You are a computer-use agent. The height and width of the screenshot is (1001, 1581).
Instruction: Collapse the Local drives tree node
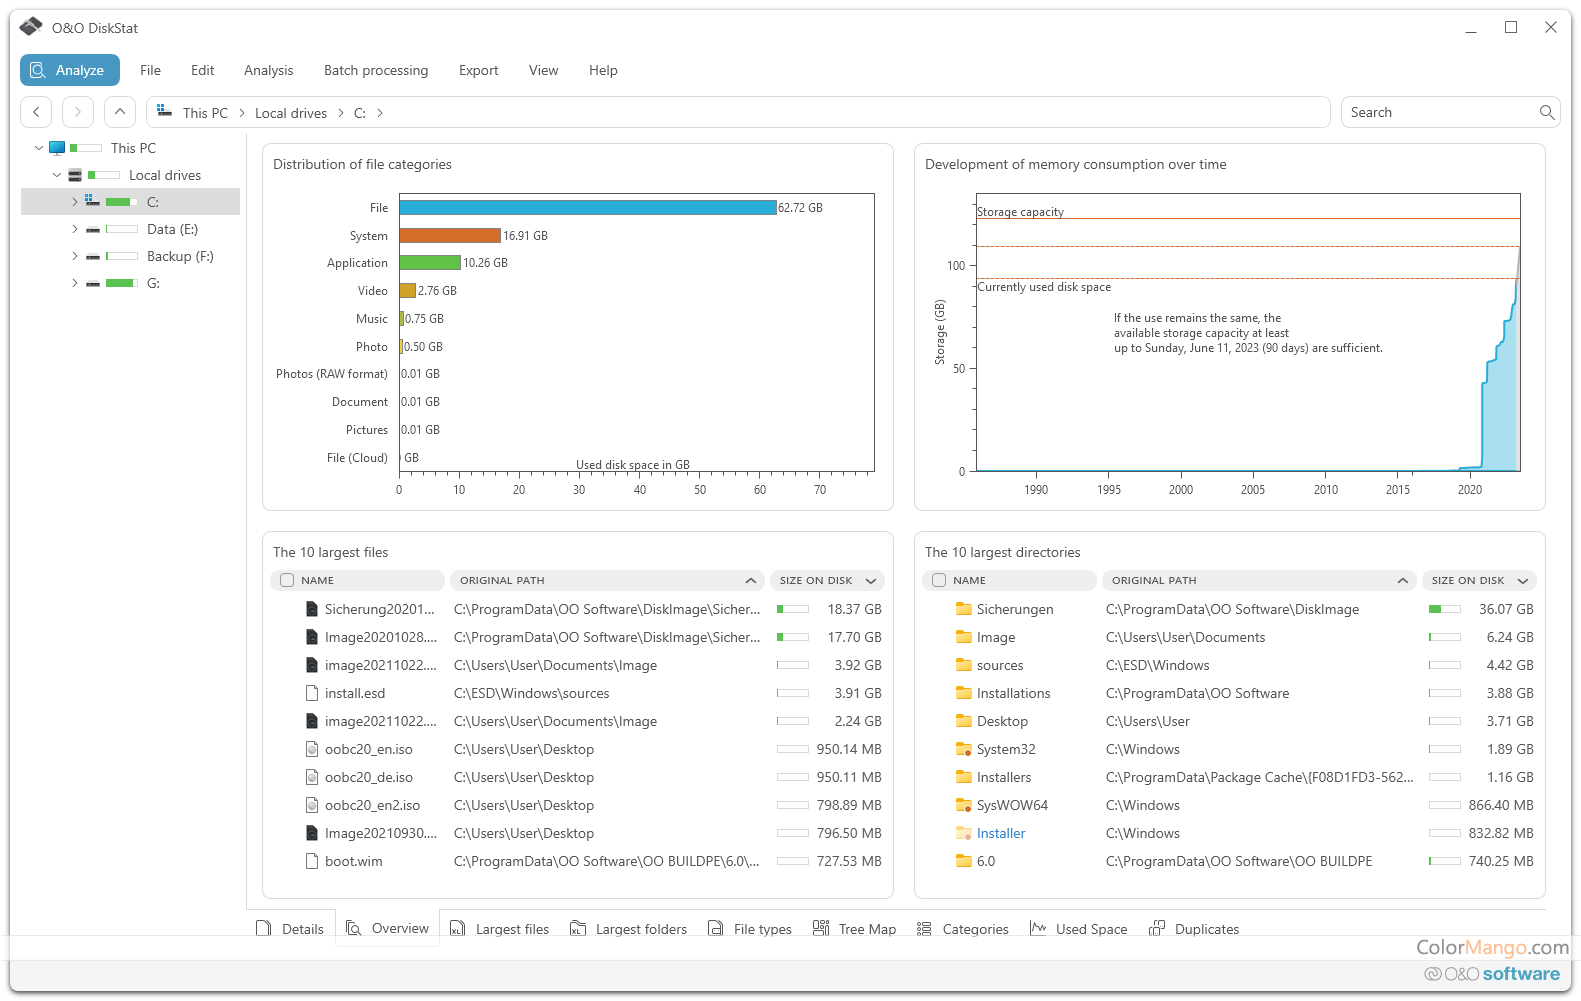coord(57,175)
